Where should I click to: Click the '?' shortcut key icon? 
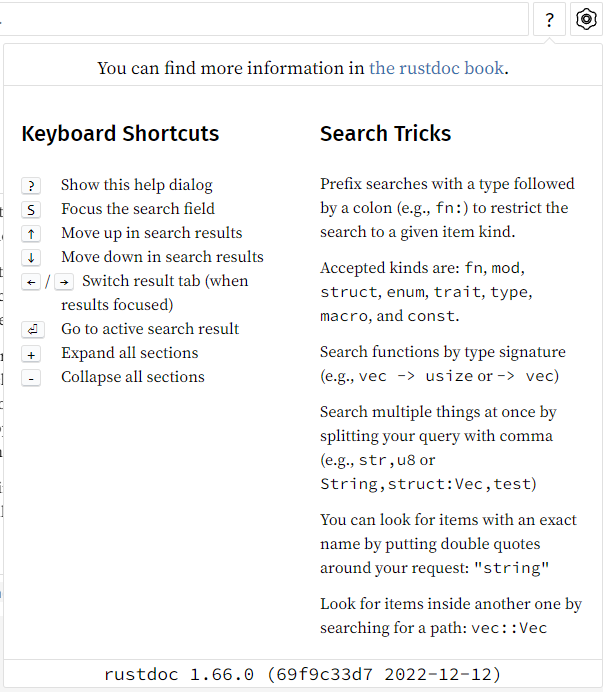point(31,185)
